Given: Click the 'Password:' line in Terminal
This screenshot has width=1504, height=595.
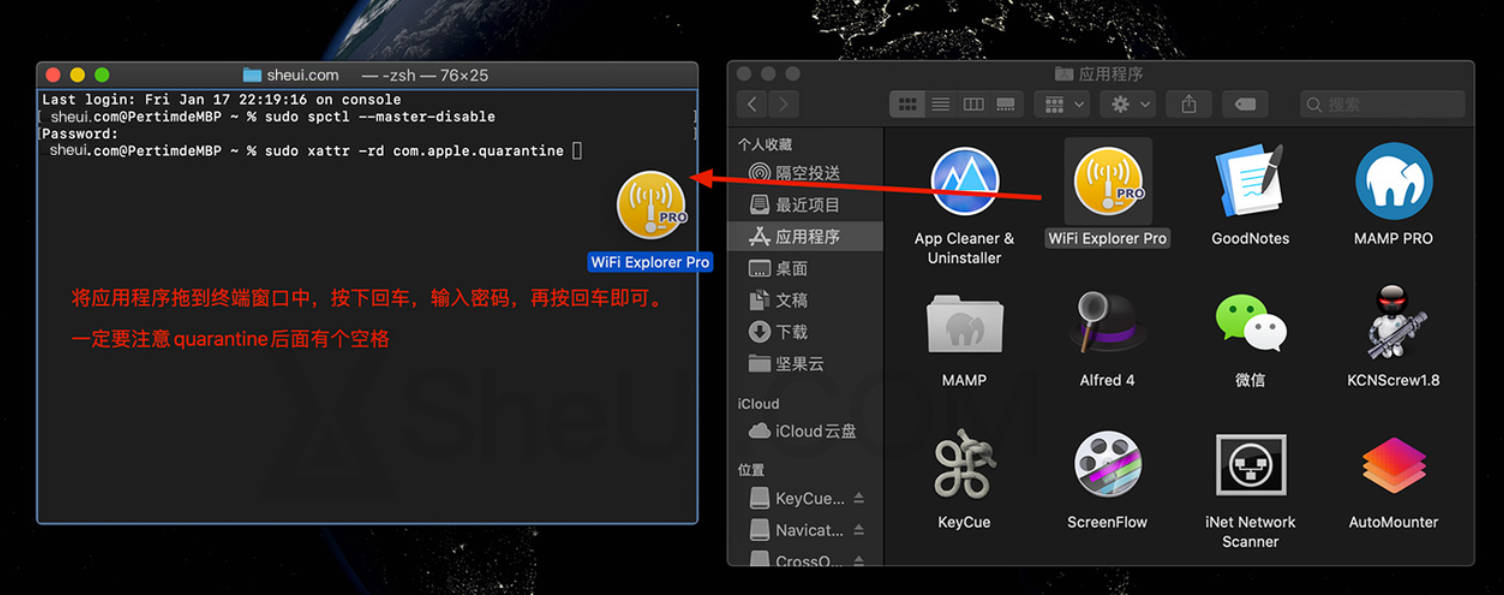Looking at the screenshot, I should coord(80,134).
